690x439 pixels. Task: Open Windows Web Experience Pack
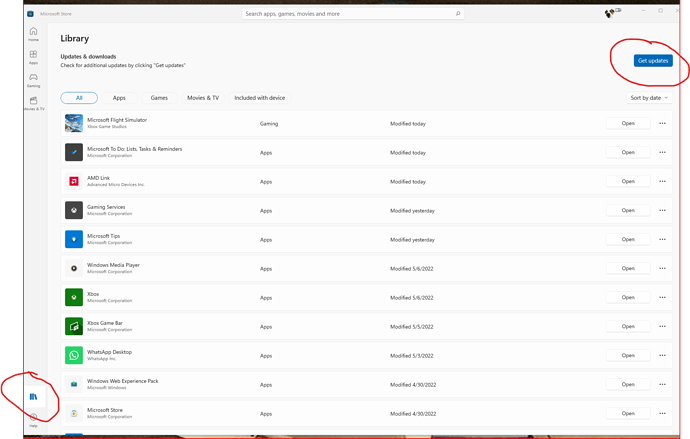628,385
